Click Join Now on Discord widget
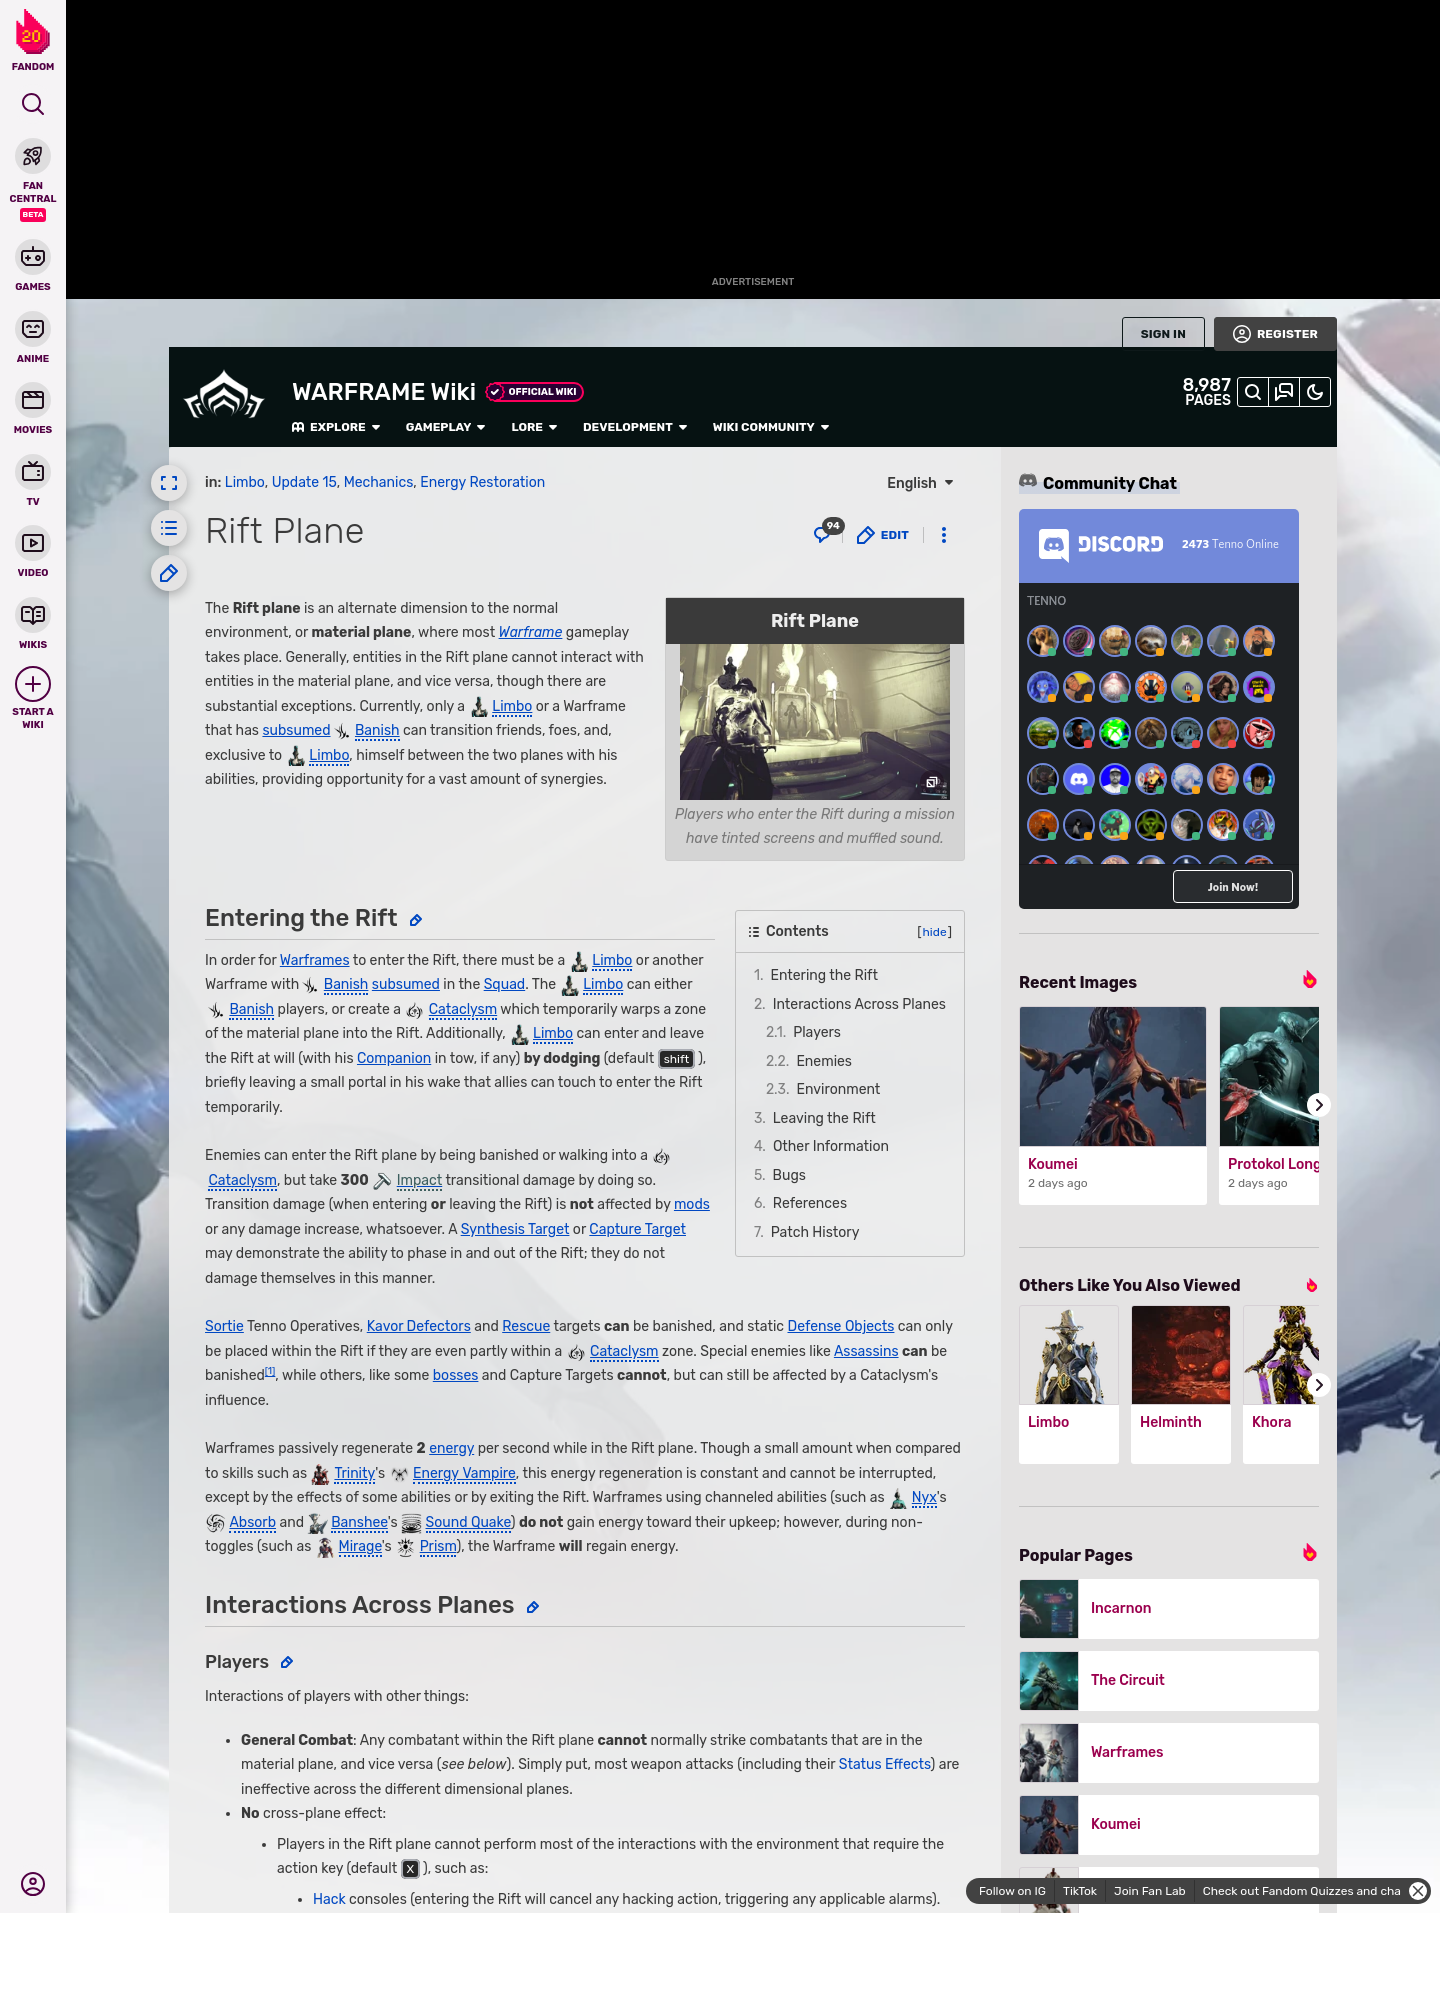This screenshot has width=1440, height=2000. click(x=1233, y=887)
